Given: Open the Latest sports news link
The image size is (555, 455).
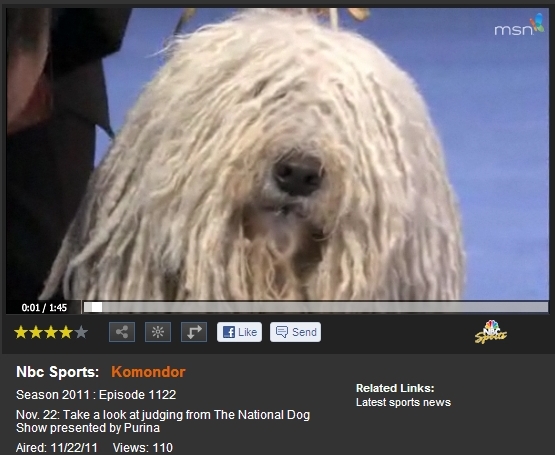Looking at the screenshot, I should (403, 402).
